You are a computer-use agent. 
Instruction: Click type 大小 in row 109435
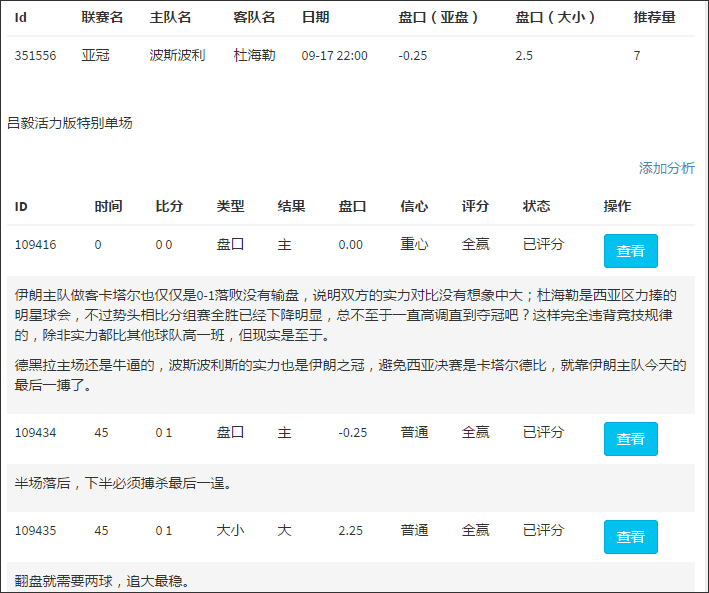click(230, 530)
